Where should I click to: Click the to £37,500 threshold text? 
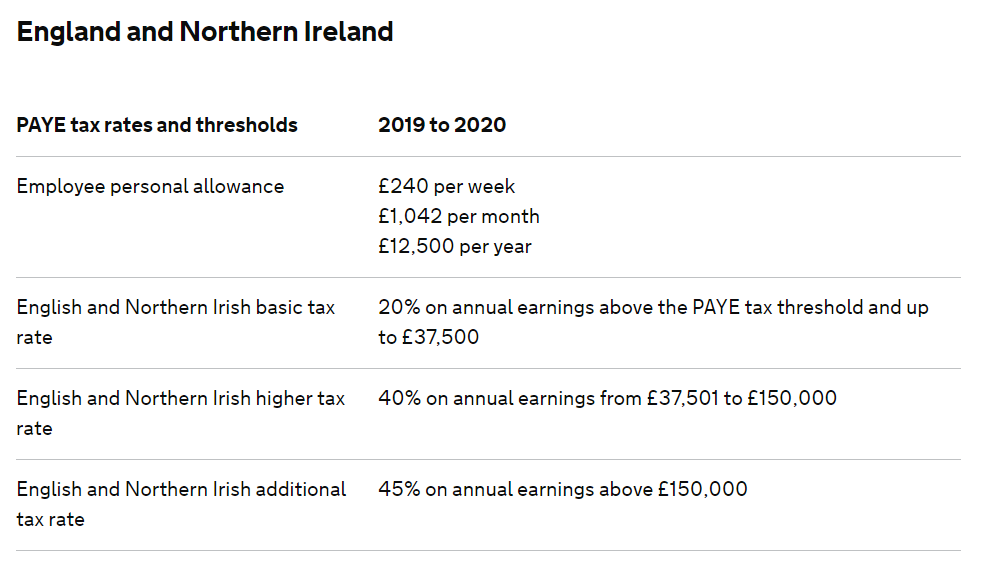pos(428,338)
